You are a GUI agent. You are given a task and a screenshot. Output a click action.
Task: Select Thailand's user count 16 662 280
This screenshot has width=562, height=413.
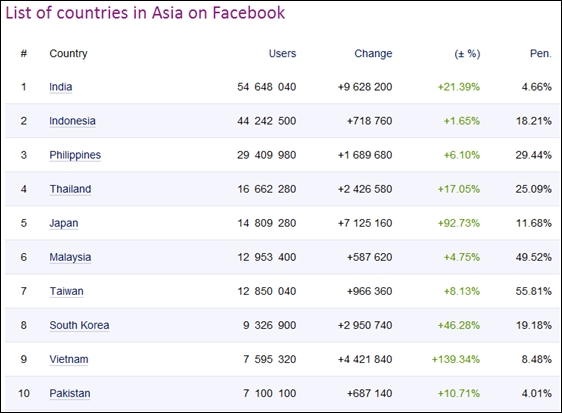(x=267, y=189)
